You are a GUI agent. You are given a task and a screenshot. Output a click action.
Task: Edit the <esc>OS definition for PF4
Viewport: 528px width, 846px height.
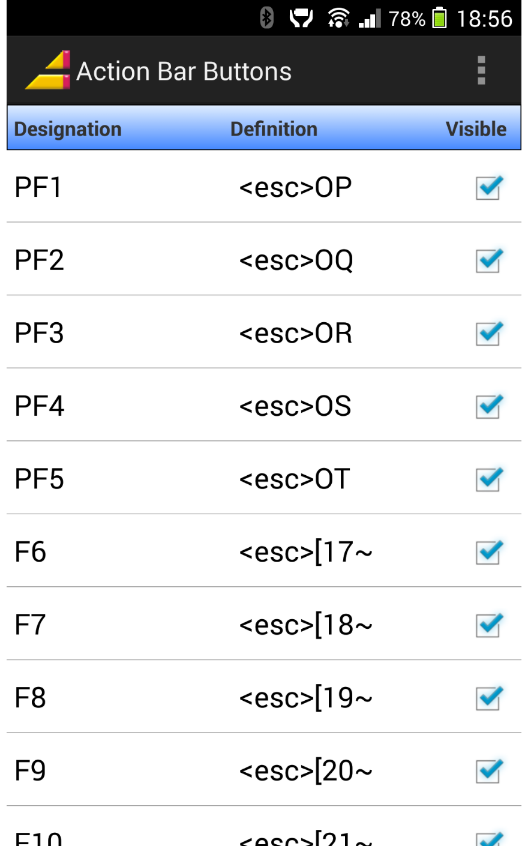coord(295,406)
